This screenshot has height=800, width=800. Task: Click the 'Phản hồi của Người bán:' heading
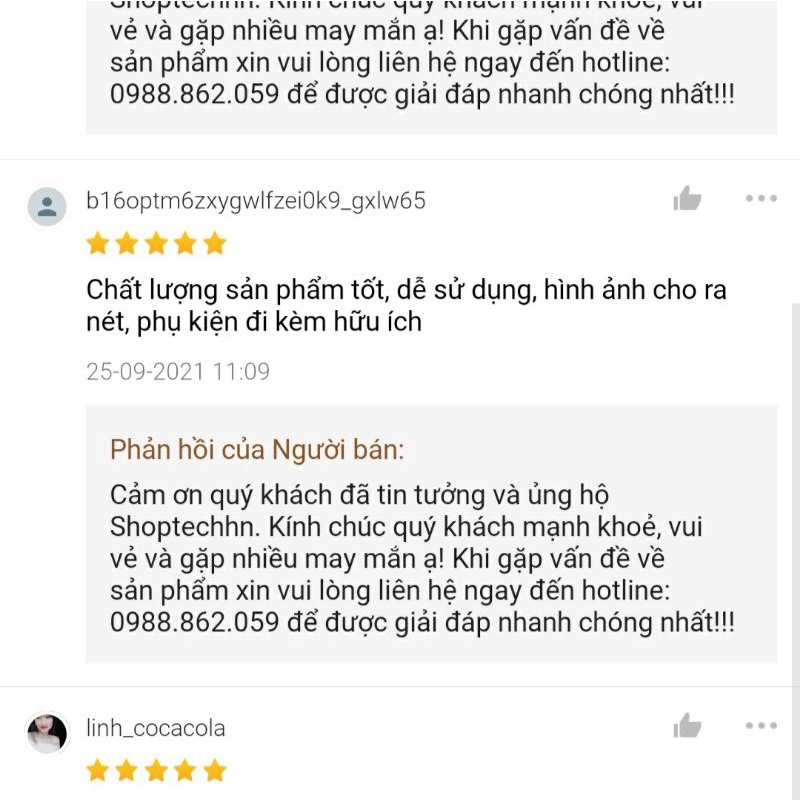pyautogui.click(x=257, y=450)
